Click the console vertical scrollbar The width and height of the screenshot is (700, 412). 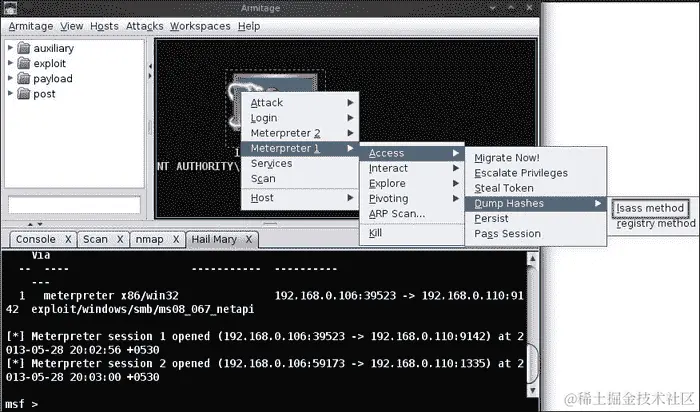532,325
